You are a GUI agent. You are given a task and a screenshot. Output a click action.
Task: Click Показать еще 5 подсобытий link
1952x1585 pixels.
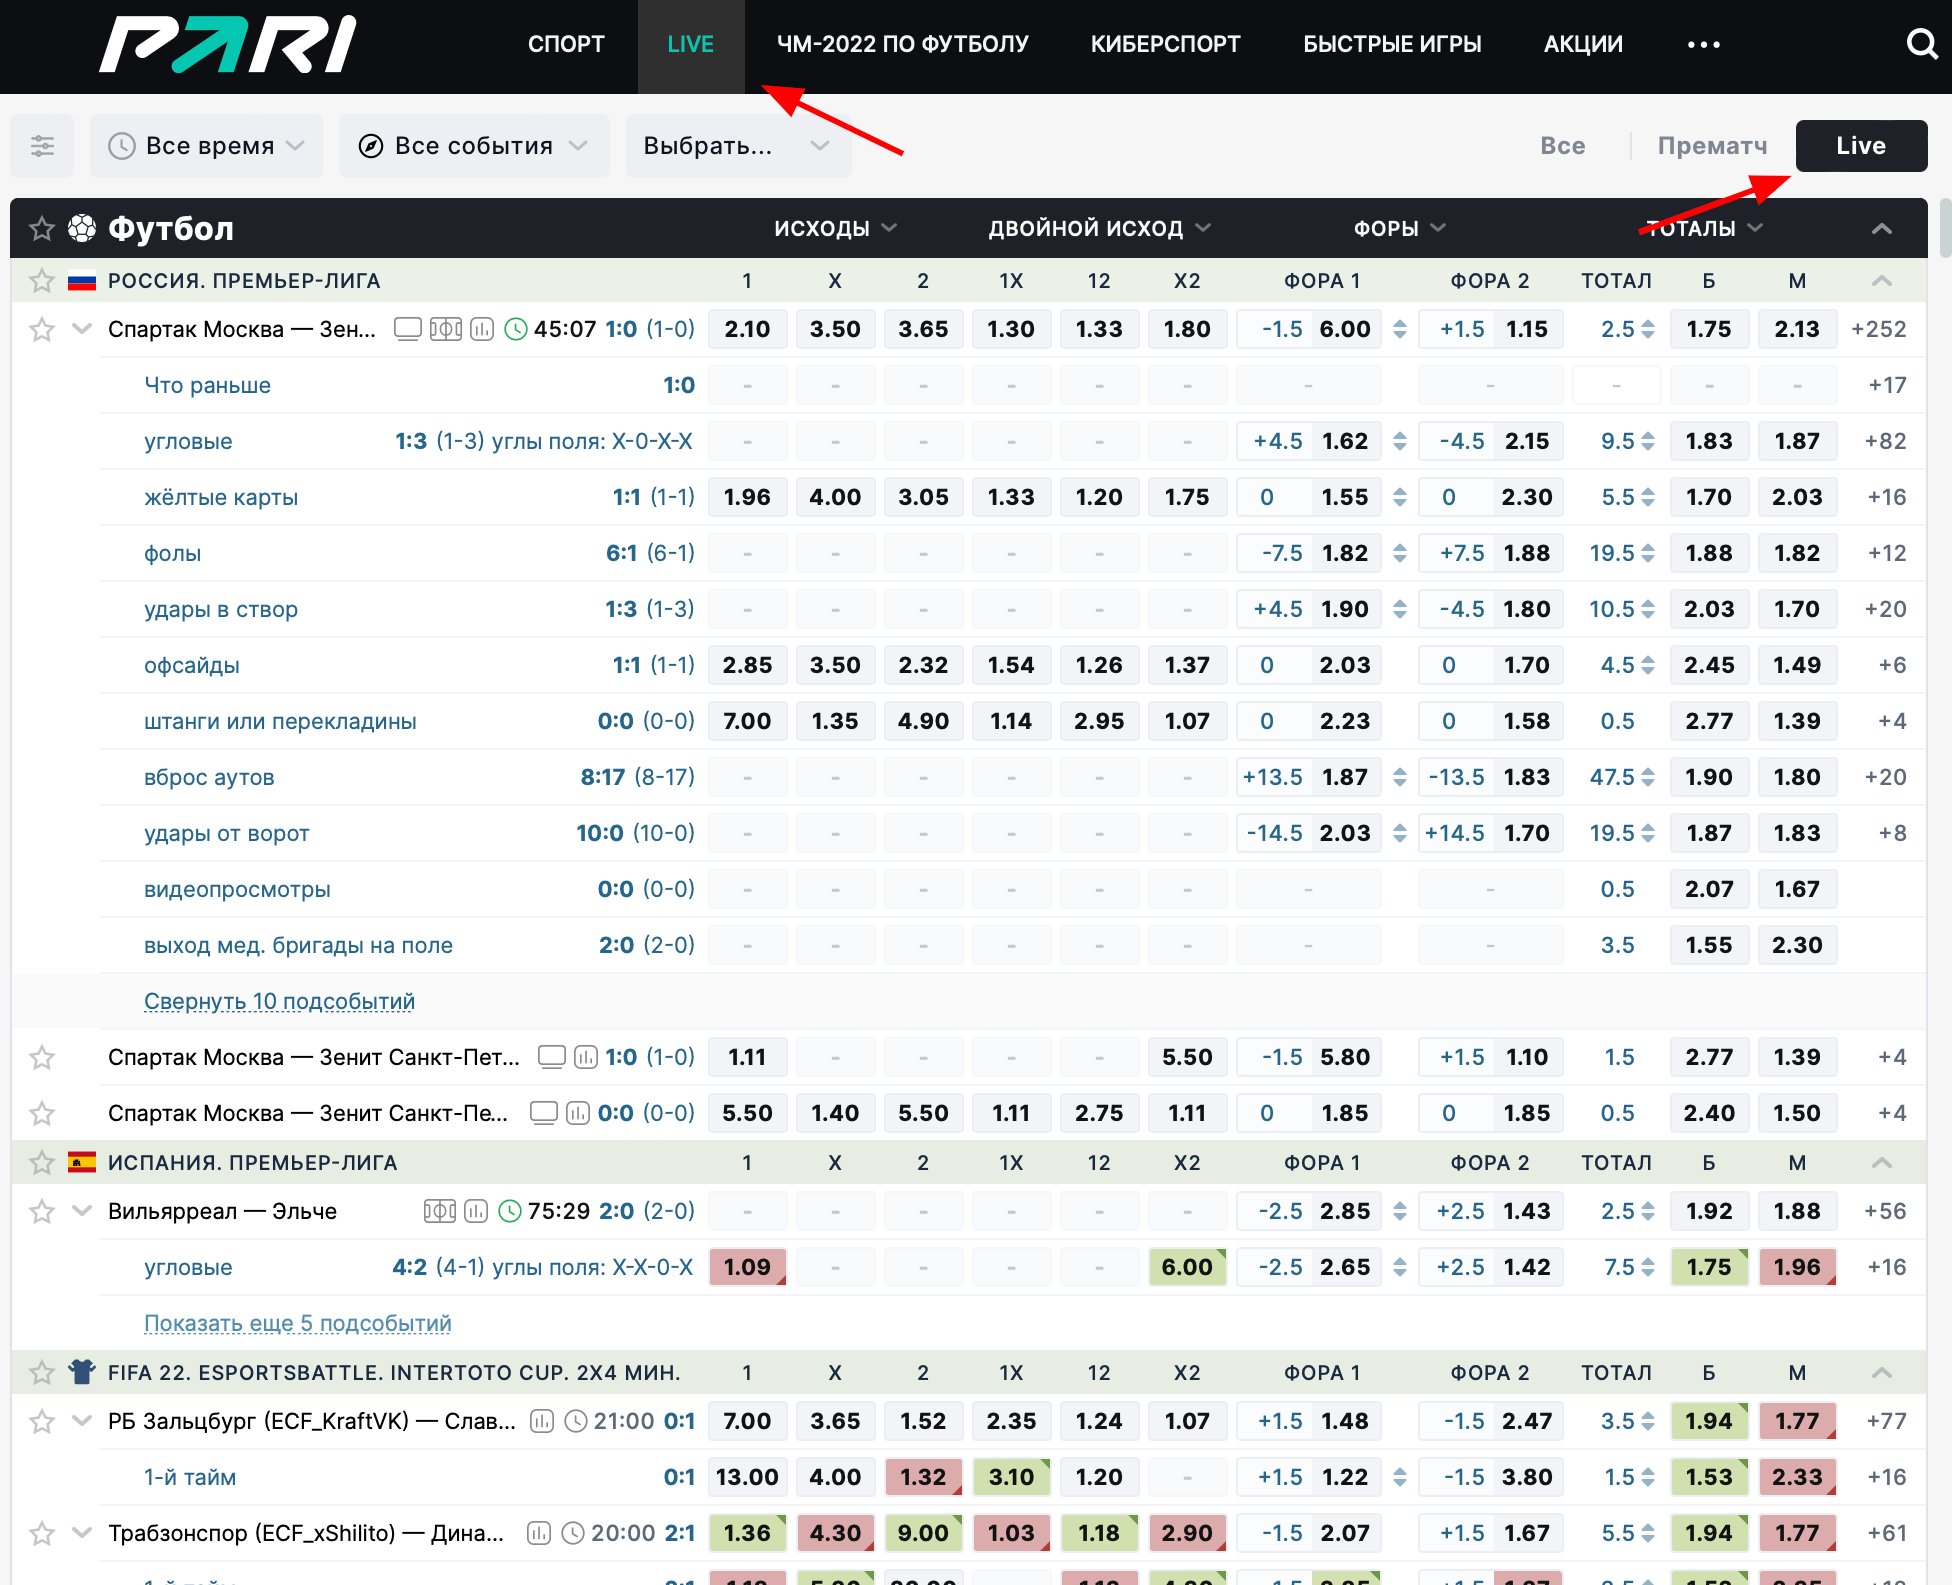[x=297, y=1323]
